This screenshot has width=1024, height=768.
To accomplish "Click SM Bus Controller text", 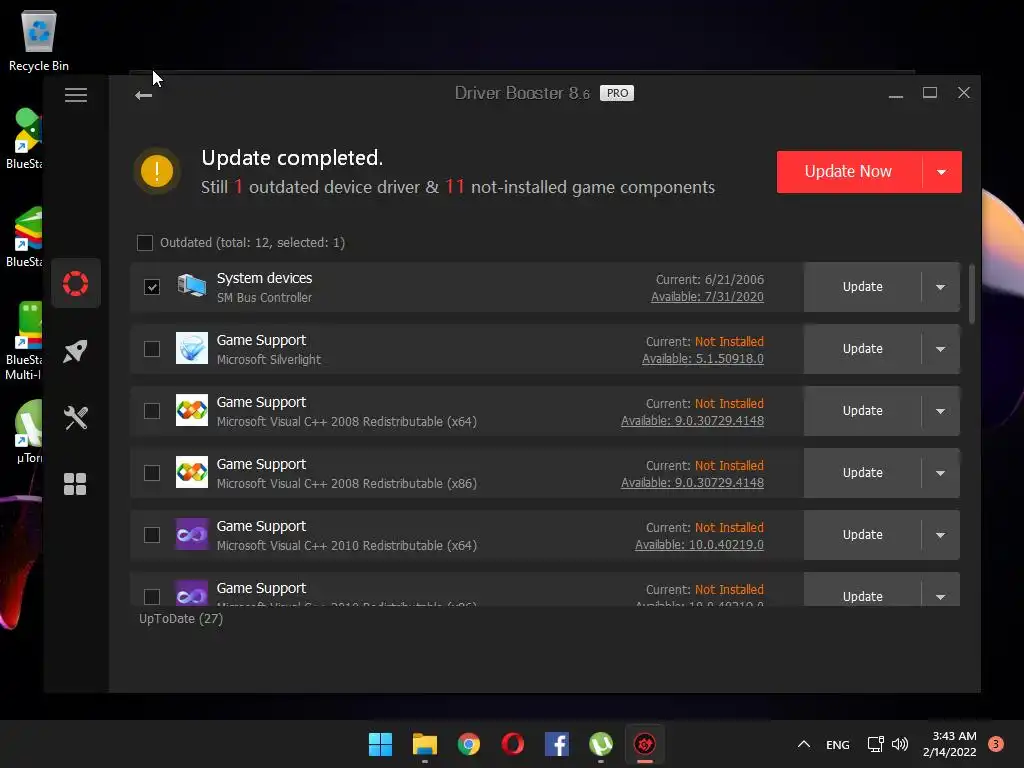I will (x=264, y=298).
